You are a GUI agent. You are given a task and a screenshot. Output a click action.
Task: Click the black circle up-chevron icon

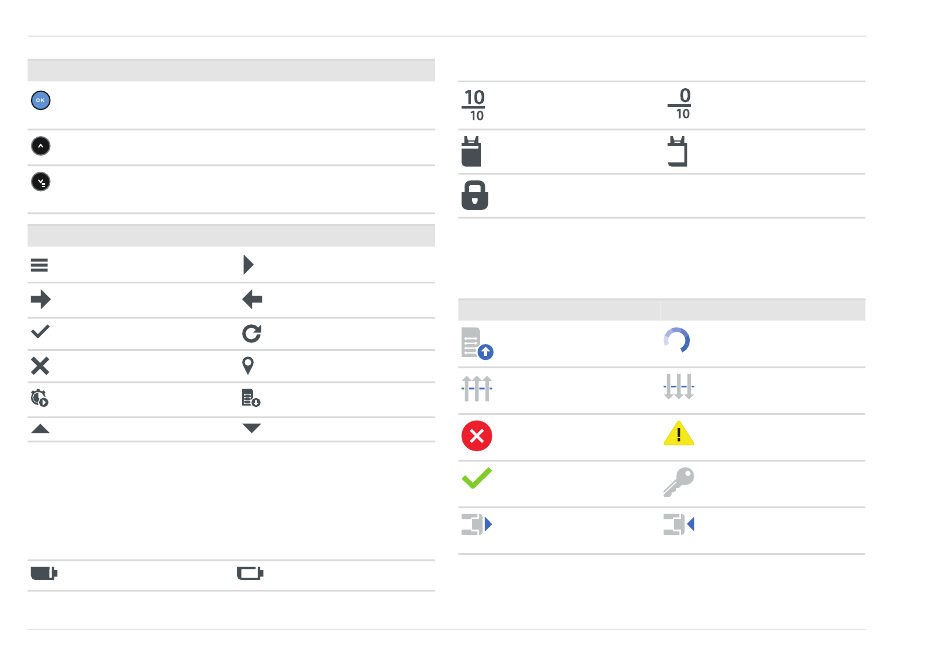click(x=41, y=146)
